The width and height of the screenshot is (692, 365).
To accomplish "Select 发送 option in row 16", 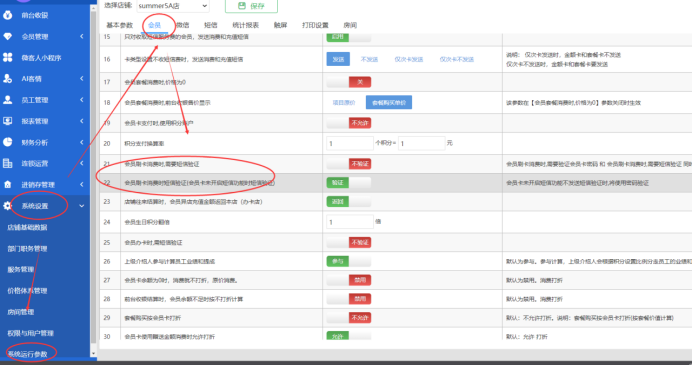I will pos(338,59).
